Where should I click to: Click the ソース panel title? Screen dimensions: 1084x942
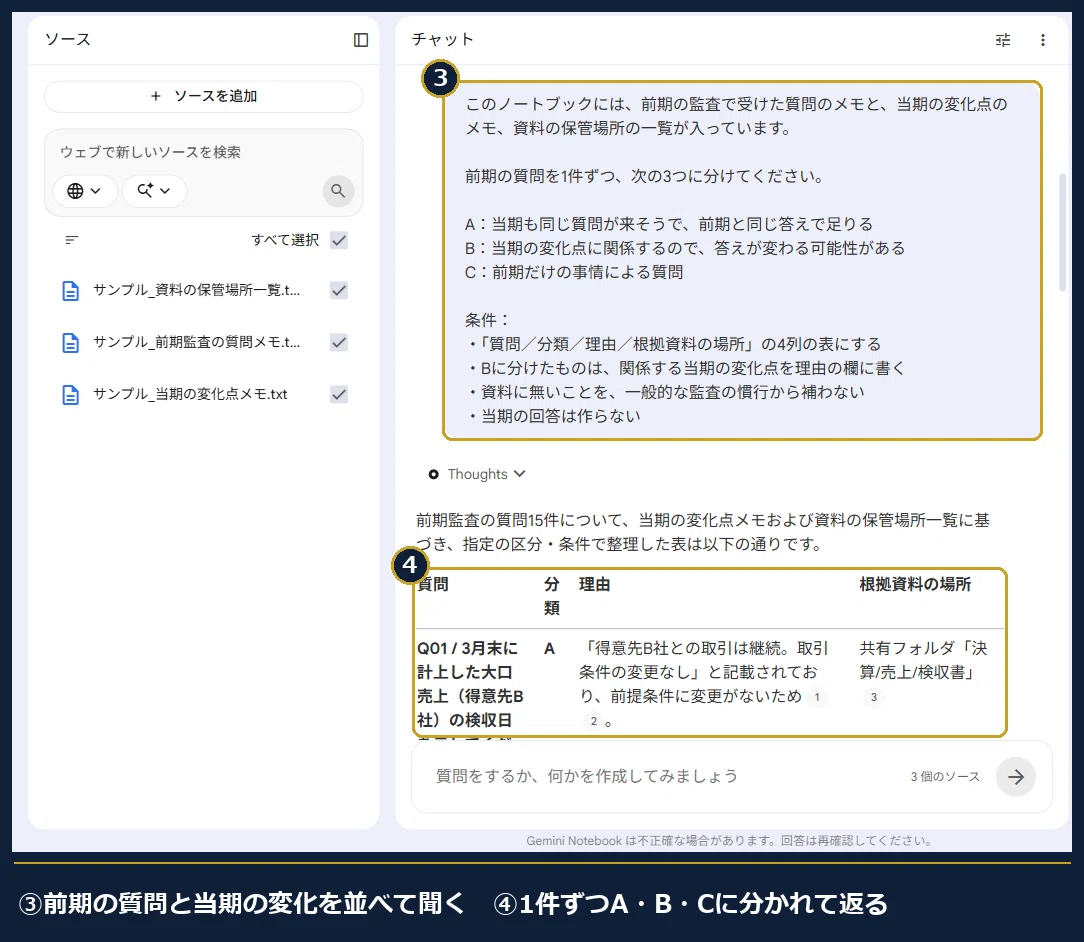tap(68, 39)
